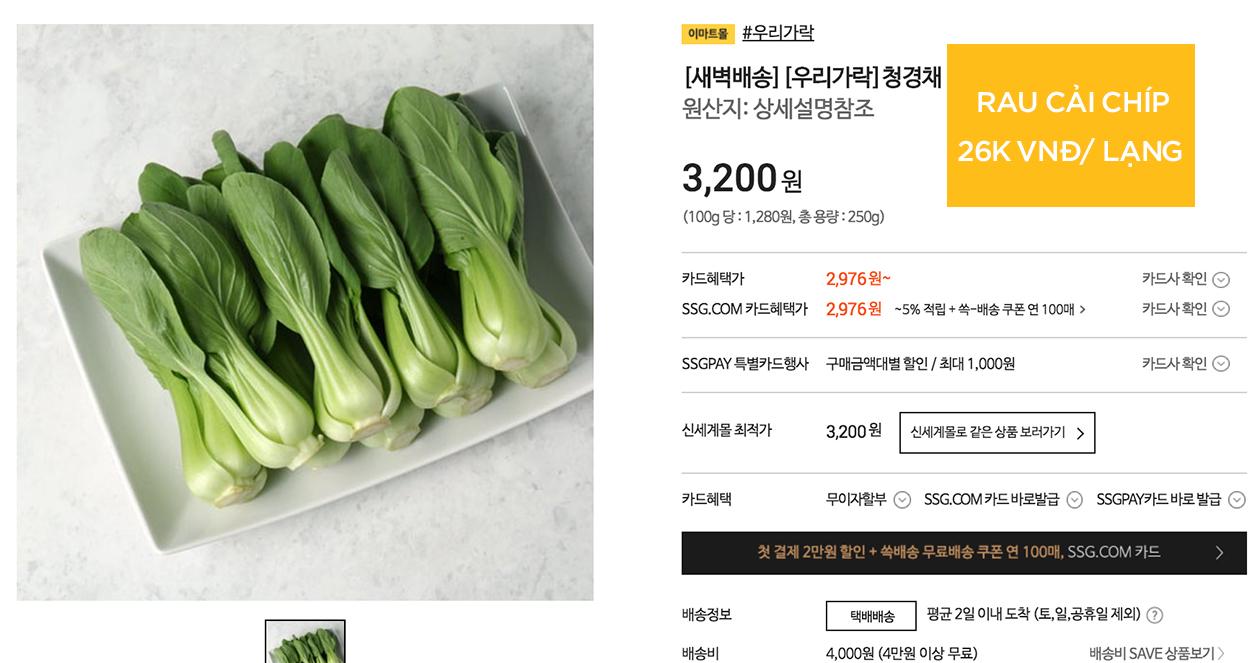
Task: Click the yellow 이마트몰 badge
Action: (708, 34)
